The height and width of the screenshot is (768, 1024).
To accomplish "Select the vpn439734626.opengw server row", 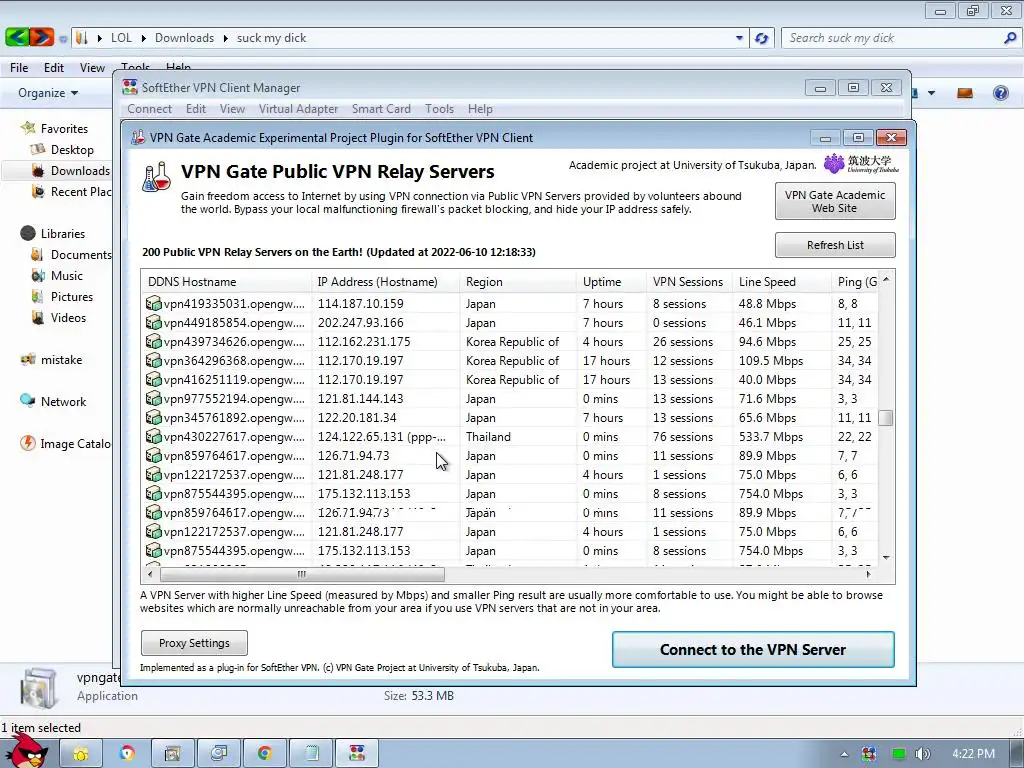I will [509, 342].
